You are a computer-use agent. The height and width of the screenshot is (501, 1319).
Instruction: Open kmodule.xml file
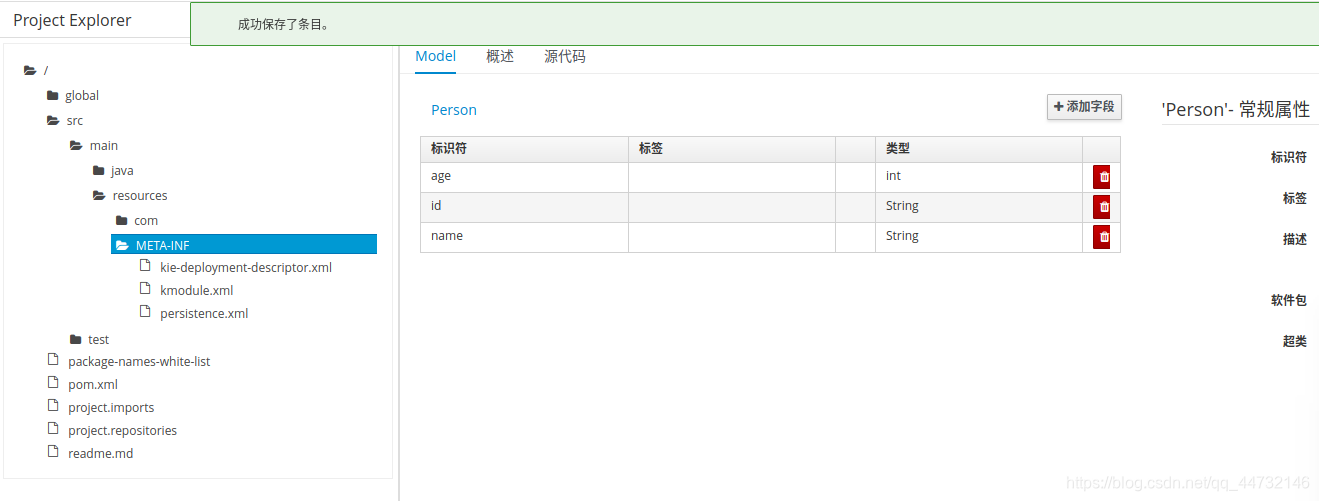tap(197, 291)
